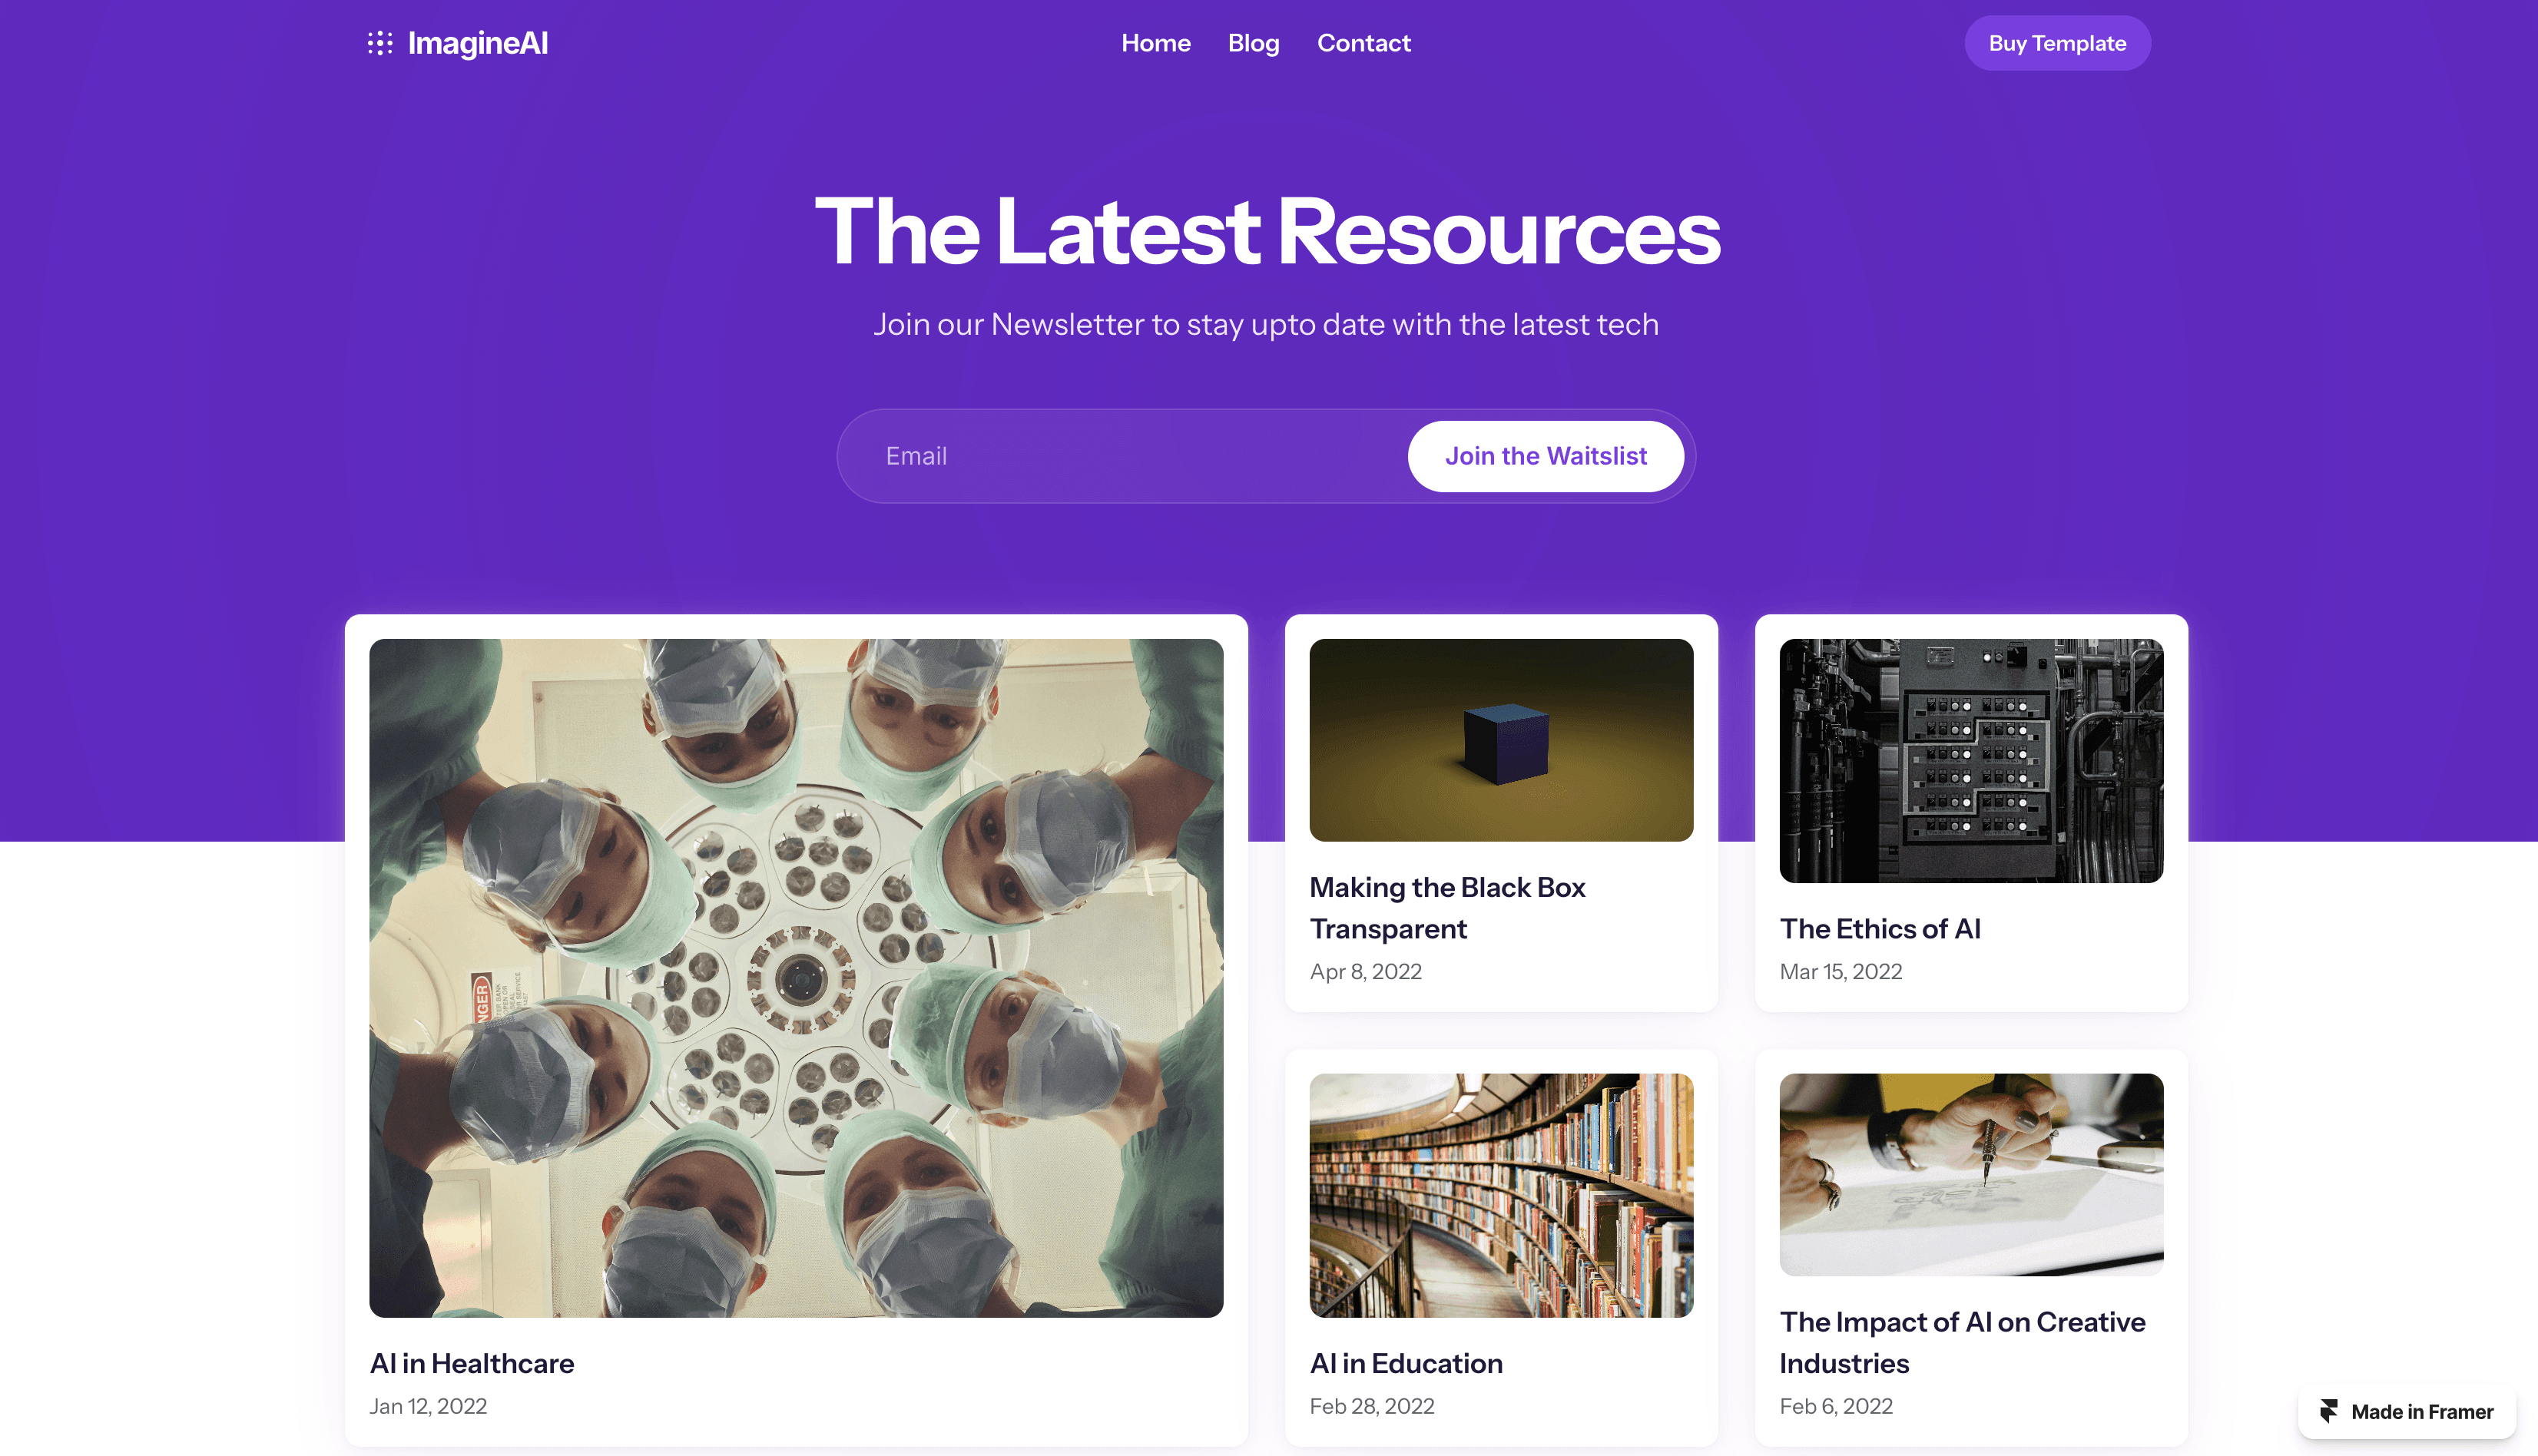Click the ImagineAI brand name text

(x=478, y=43)
